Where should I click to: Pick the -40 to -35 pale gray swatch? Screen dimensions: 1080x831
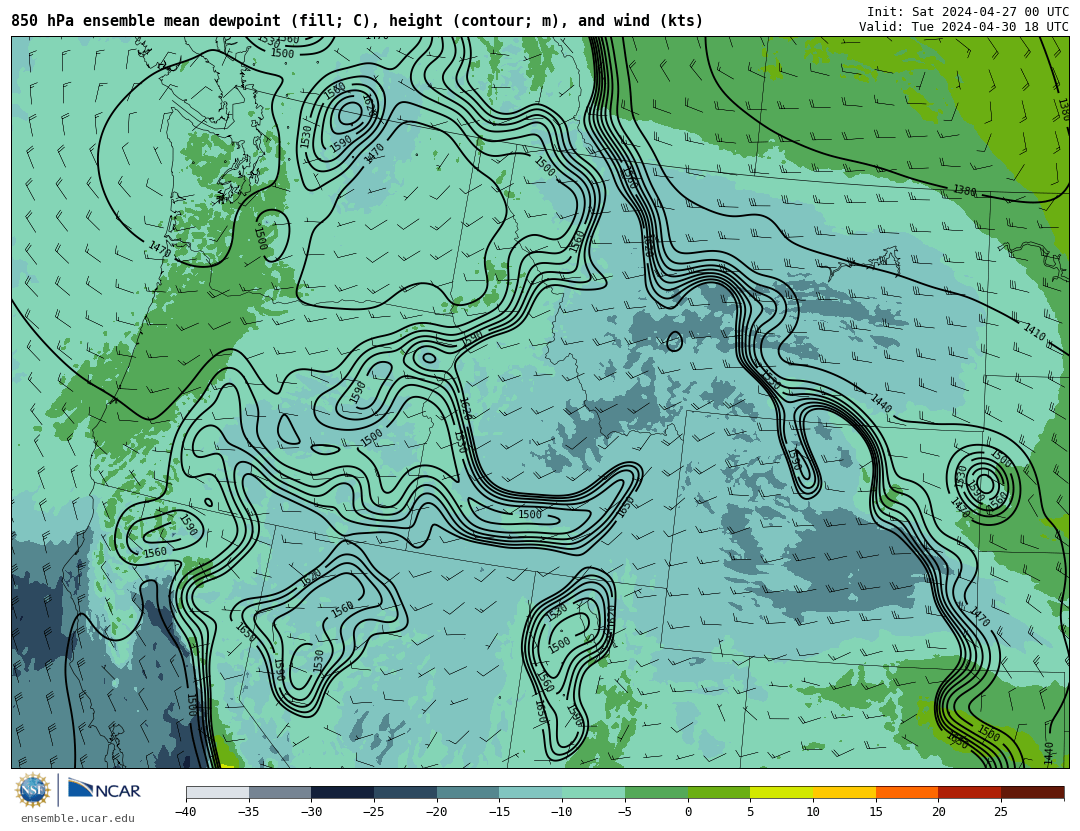click(x=218, y=792)
